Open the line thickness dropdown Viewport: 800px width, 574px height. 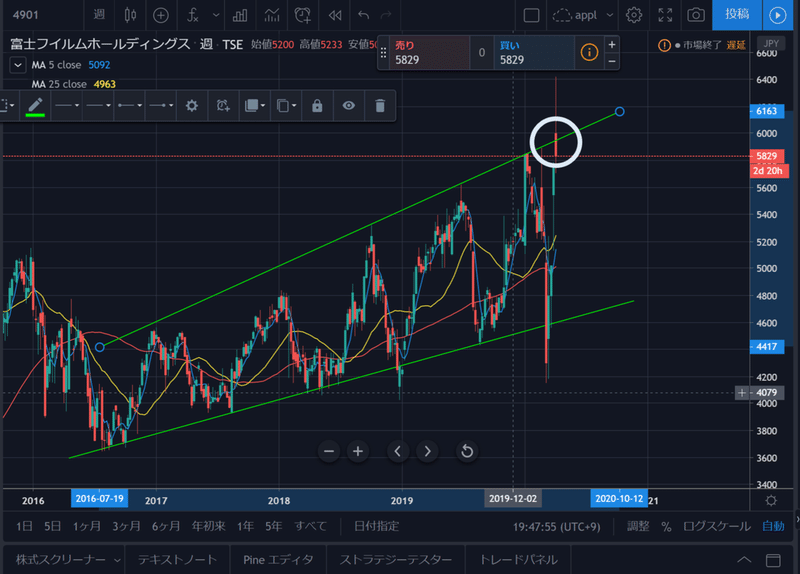(x=67, y=106)
